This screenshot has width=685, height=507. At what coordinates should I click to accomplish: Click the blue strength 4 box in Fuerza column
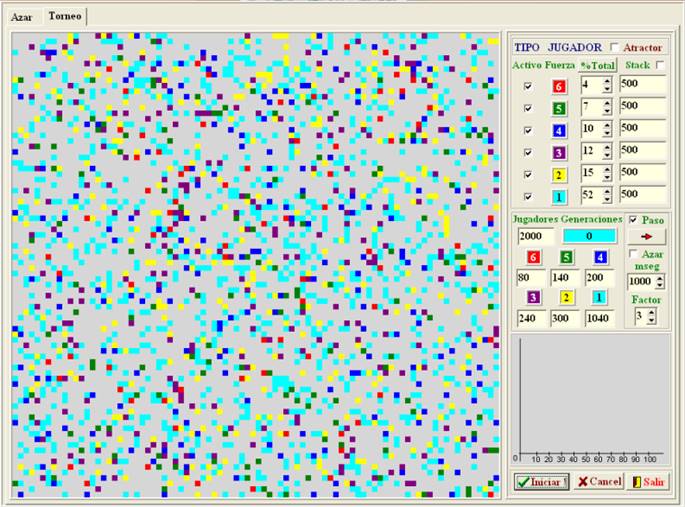[559, 131]
